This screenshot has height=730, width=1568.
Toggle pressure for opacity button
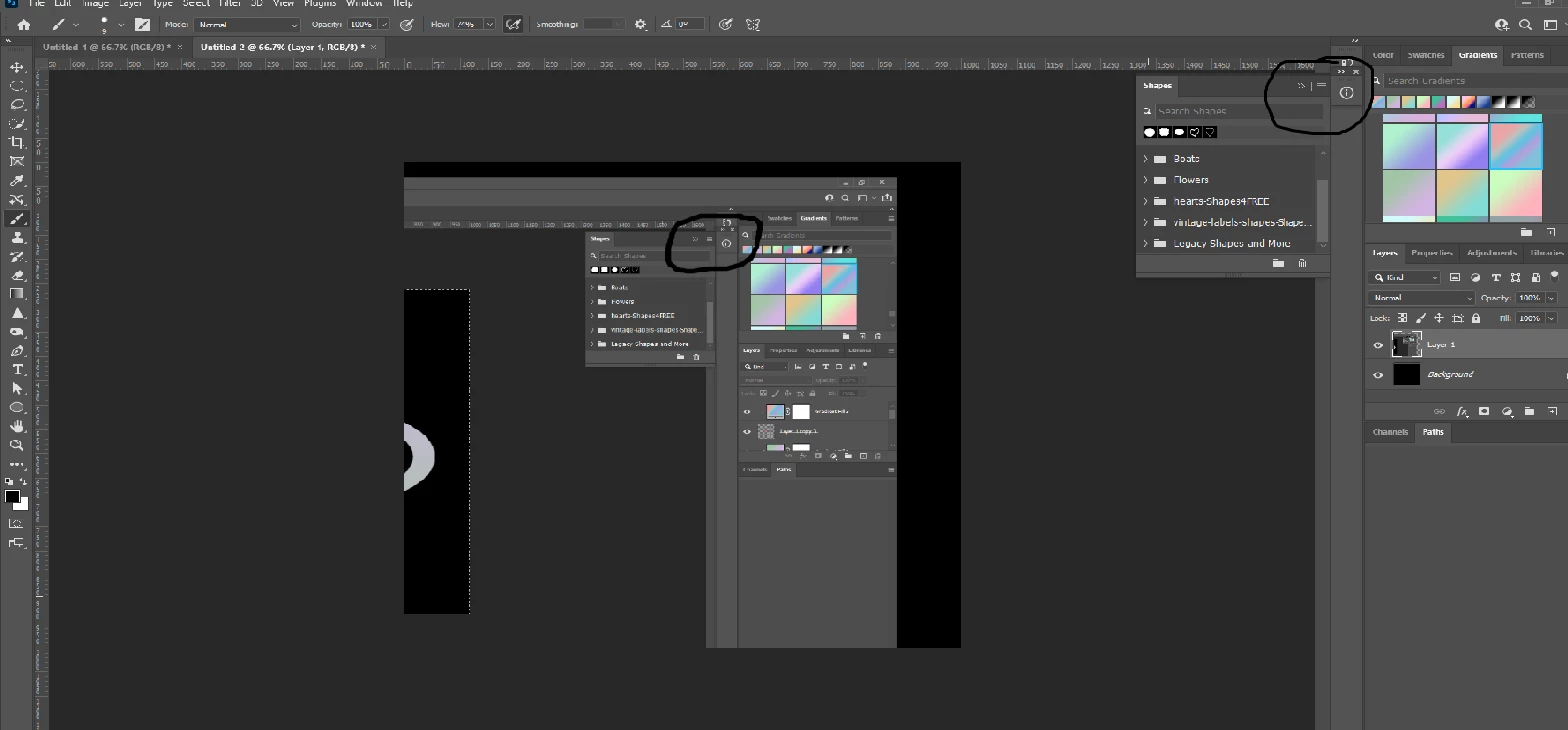406,25
